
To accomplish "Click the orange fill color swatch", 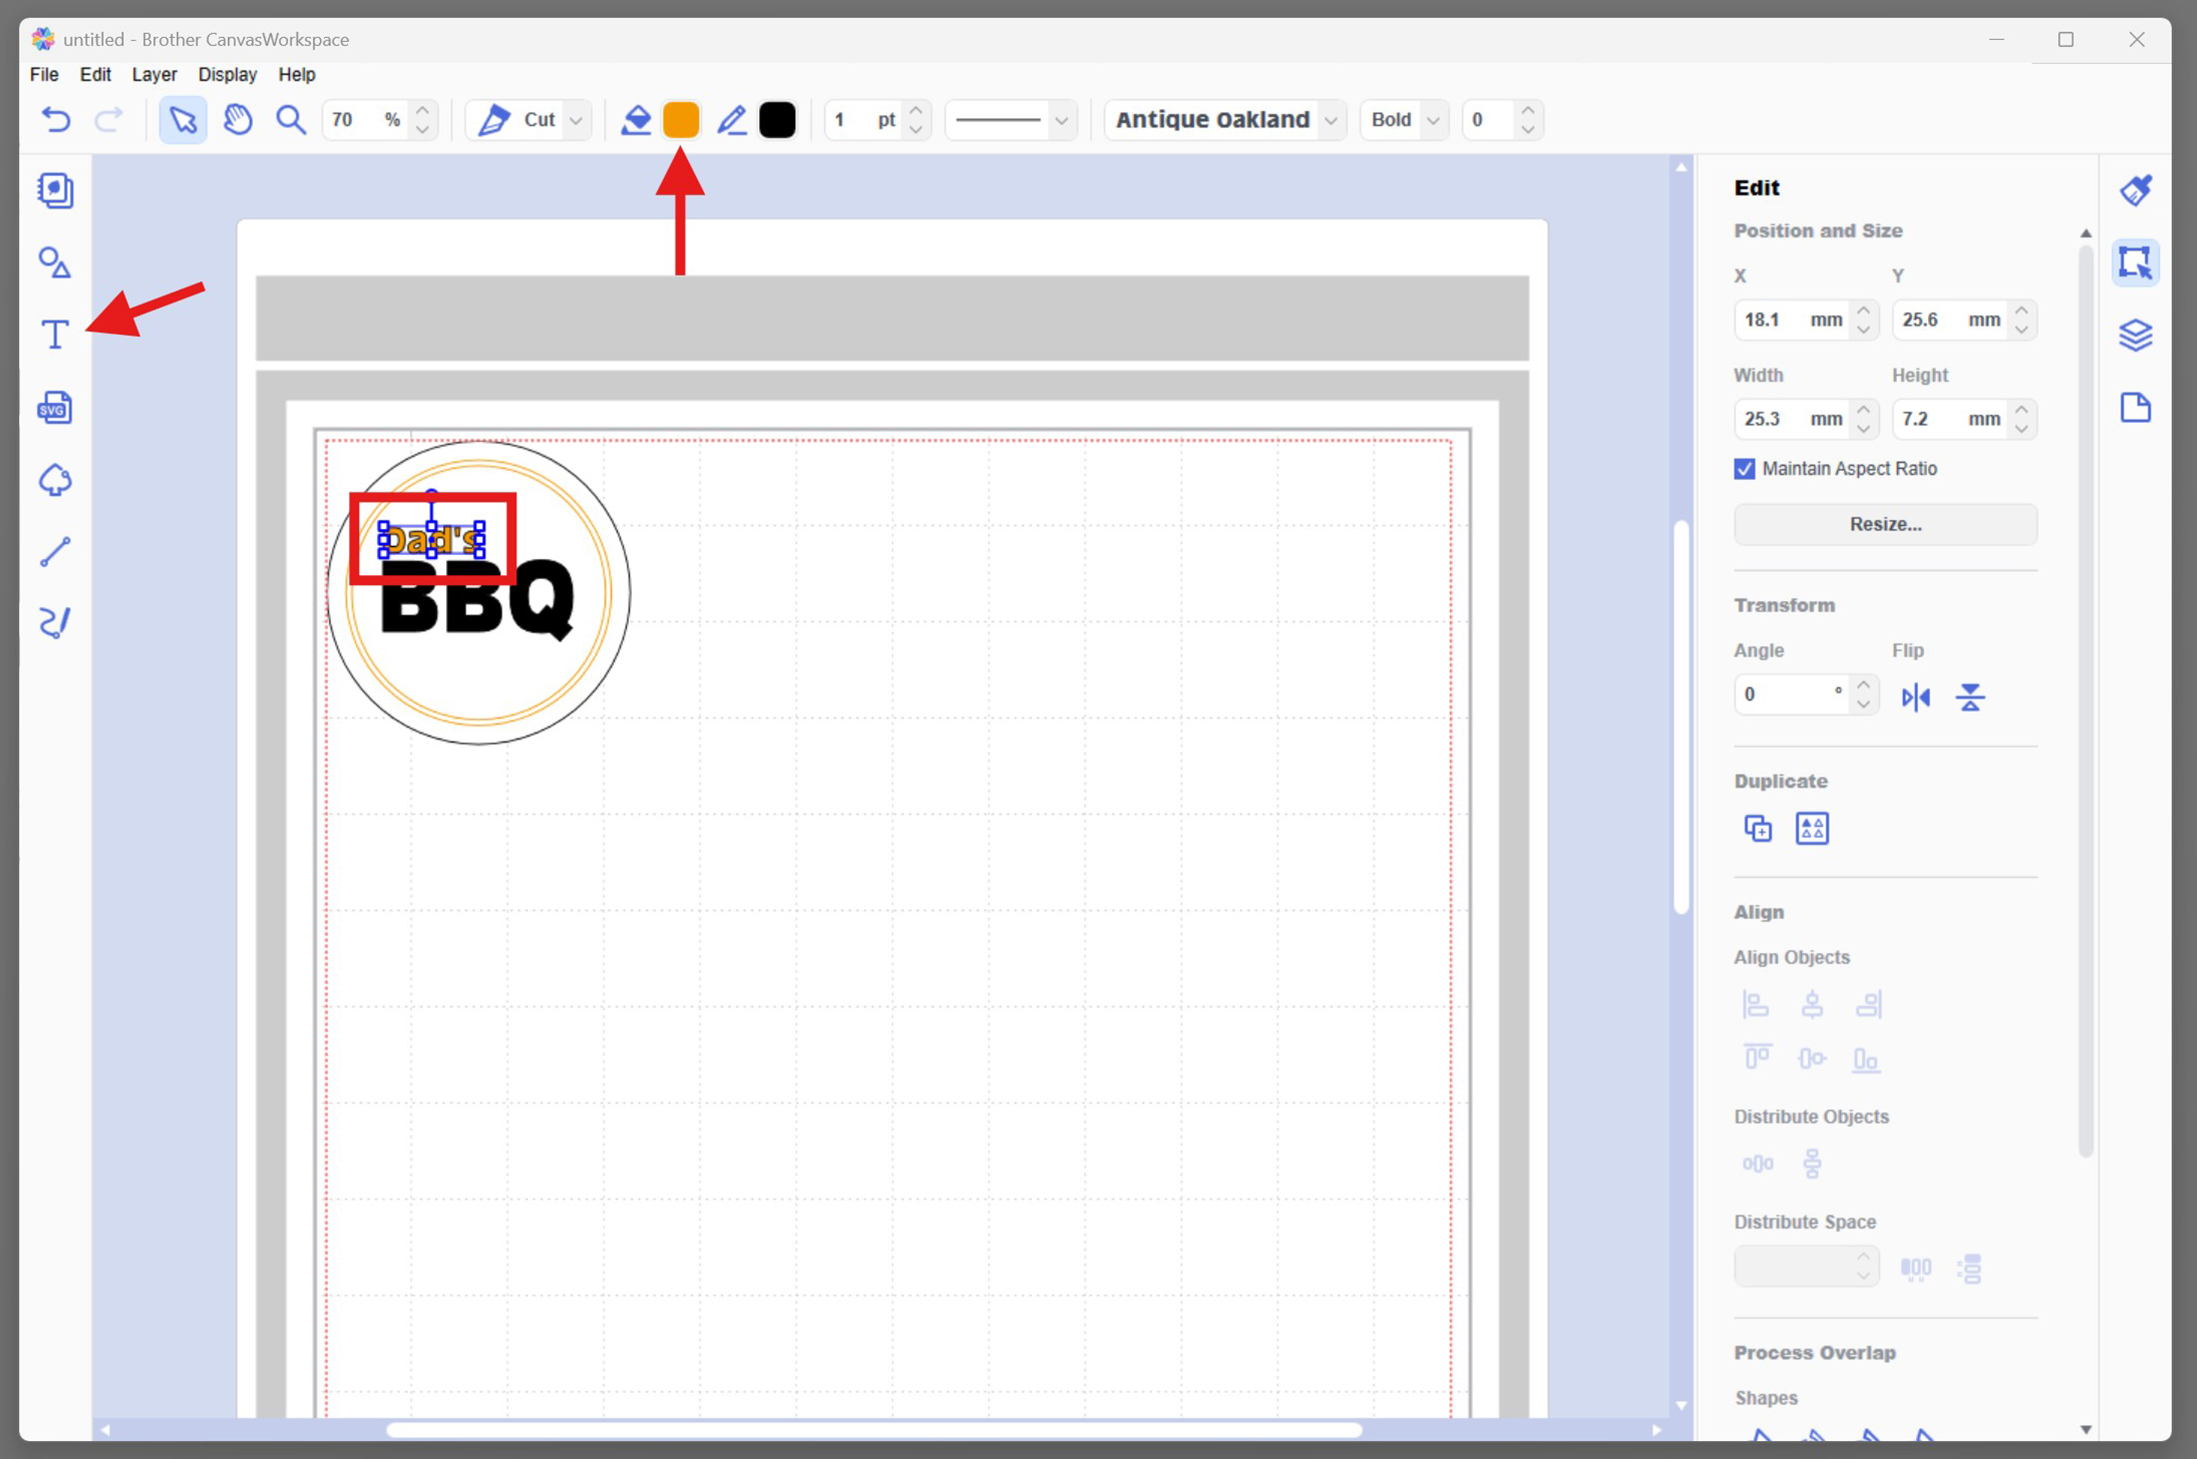I will tap(681, 120).
